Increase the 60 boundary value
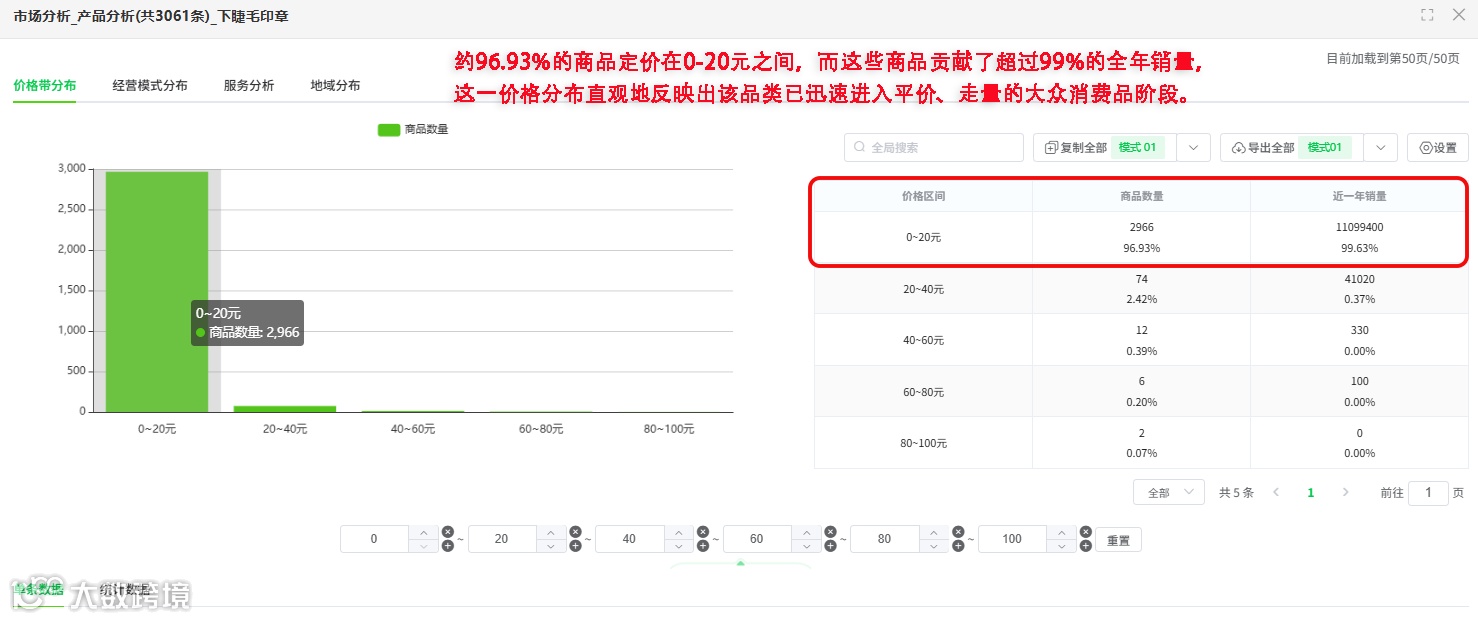This screenshot has height=620, width=1478. [x=806, y=532]
